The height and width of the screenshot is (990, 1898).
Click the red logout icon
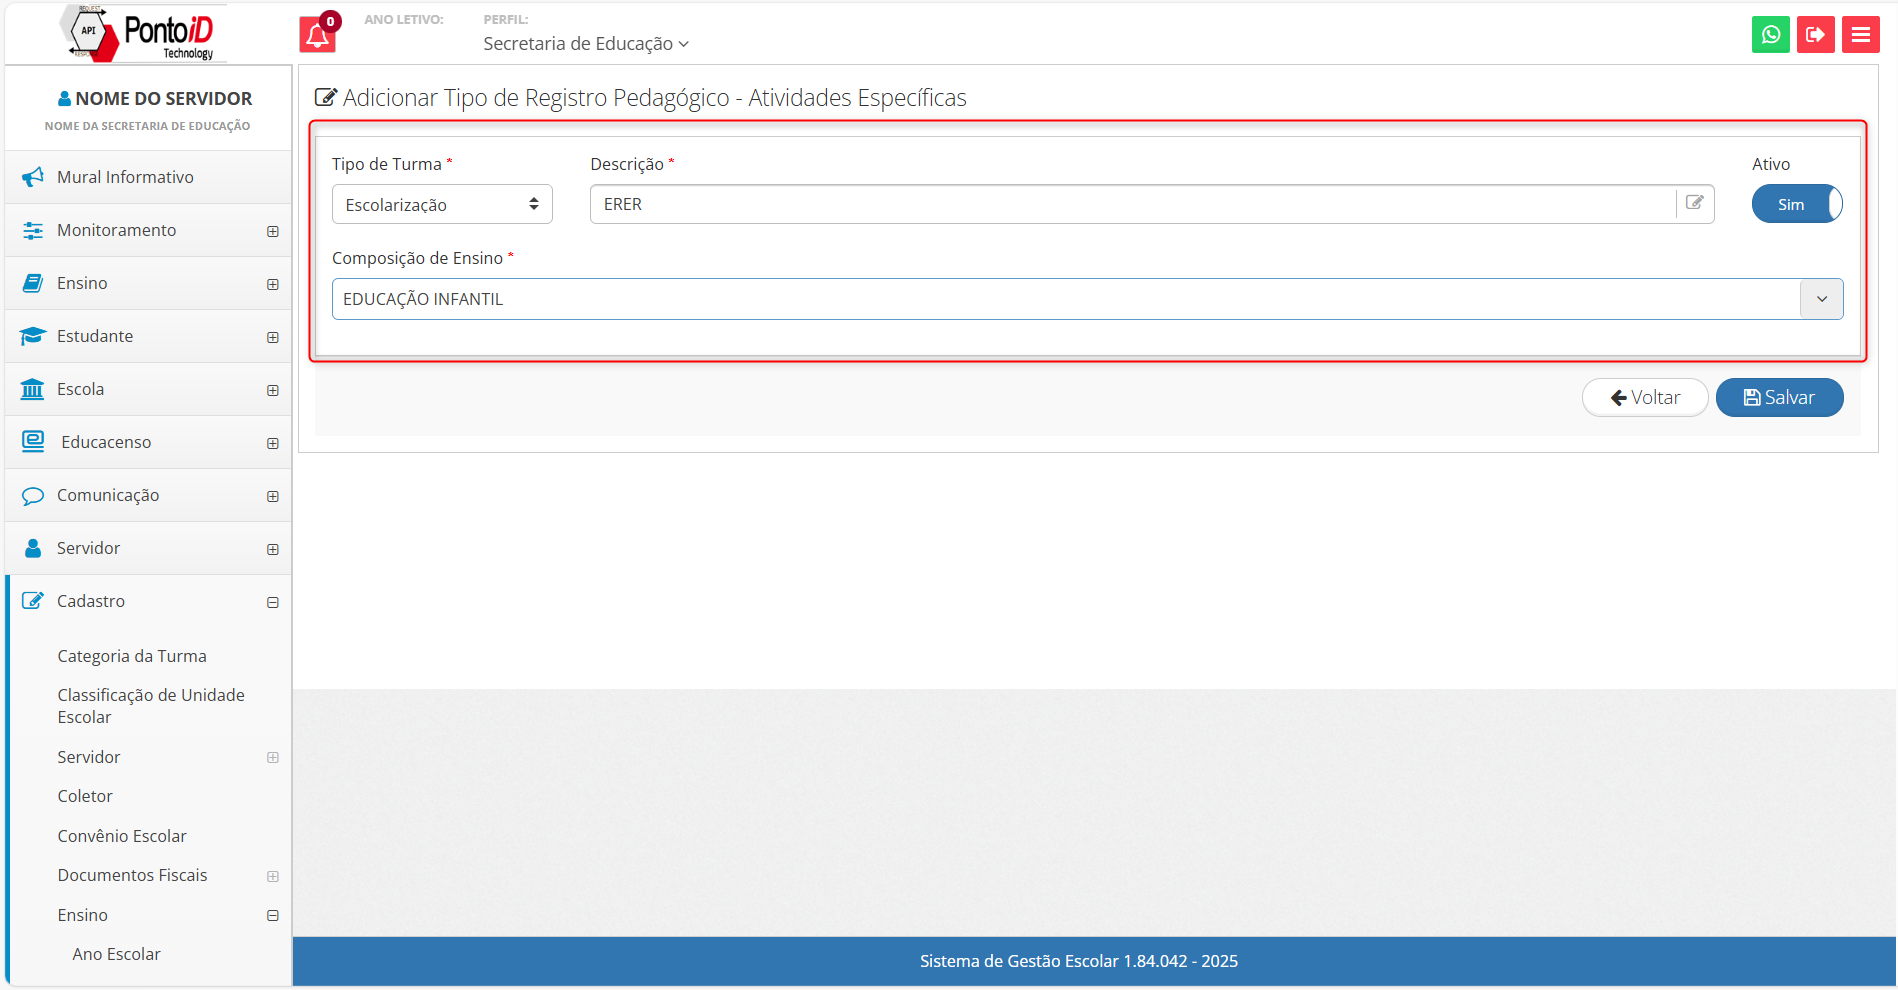[1815, 35]
